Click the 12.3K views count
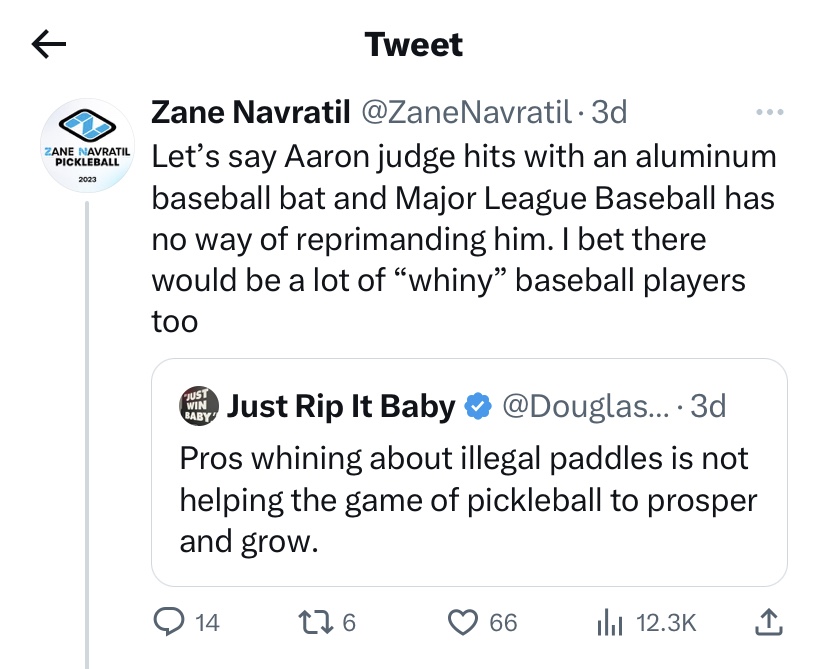The width and height of the screenshot is (828, 669). pos(665,623)
